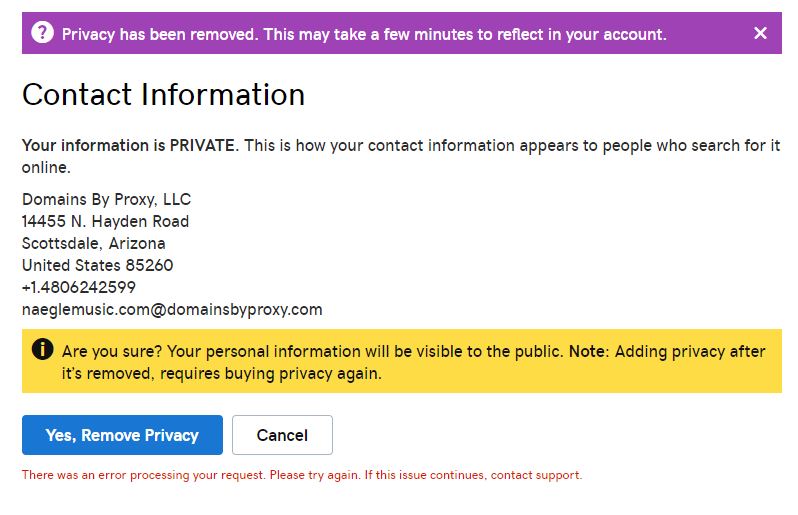Image resolution: width=798 pixels, height=515 pixels.
Task: Click the 14455 N. Hayden Road address line
Action: pyautogui.click(x=105, y=221)
